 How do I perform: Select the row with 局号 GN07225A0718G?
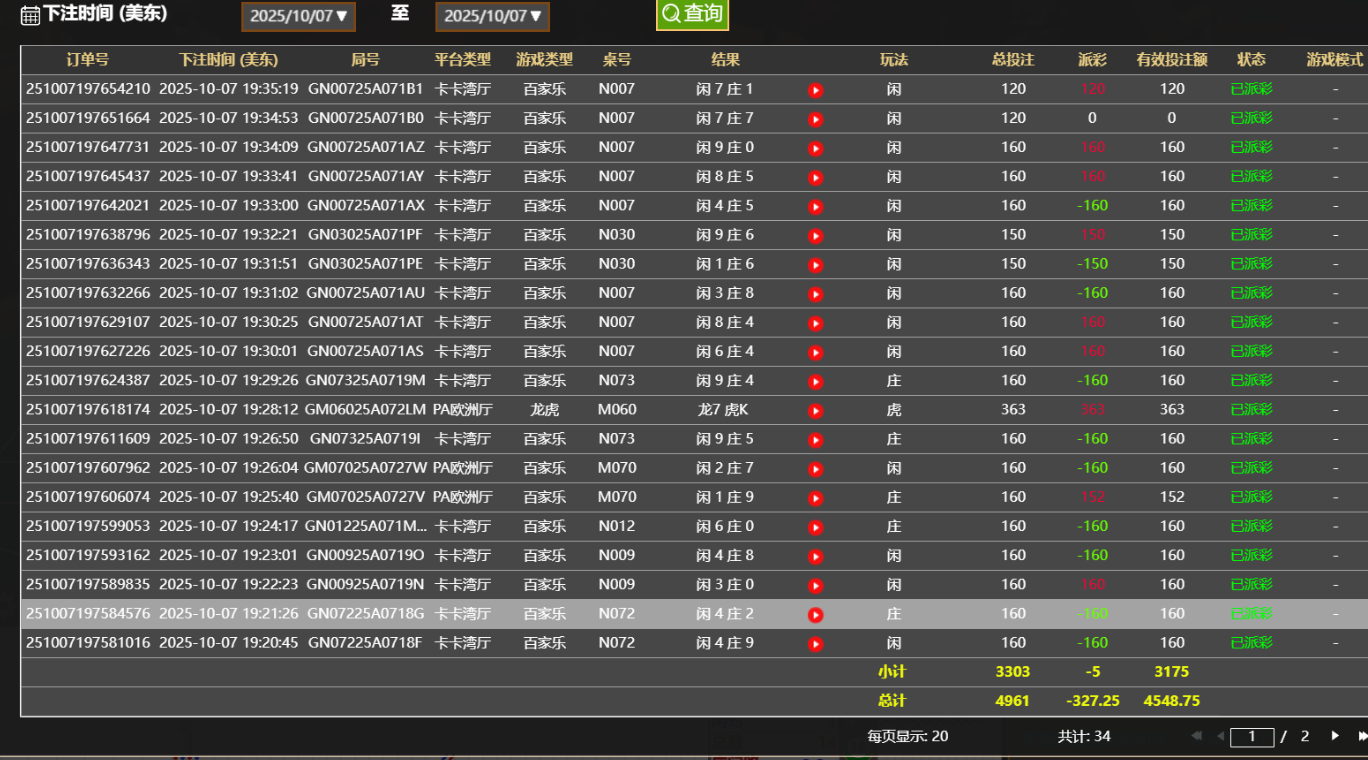click(365, 614)
